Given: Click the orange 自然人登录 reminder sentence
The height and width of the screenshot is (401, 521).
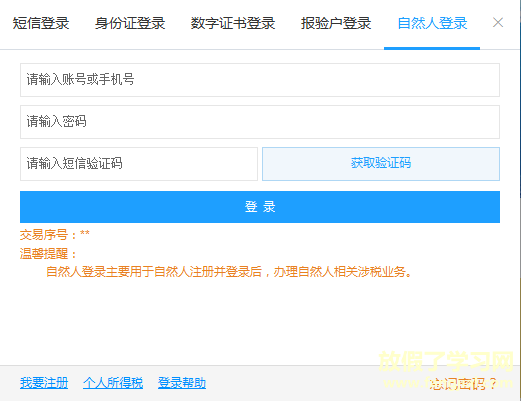Looking at the screenshot, I should (229, 272).
